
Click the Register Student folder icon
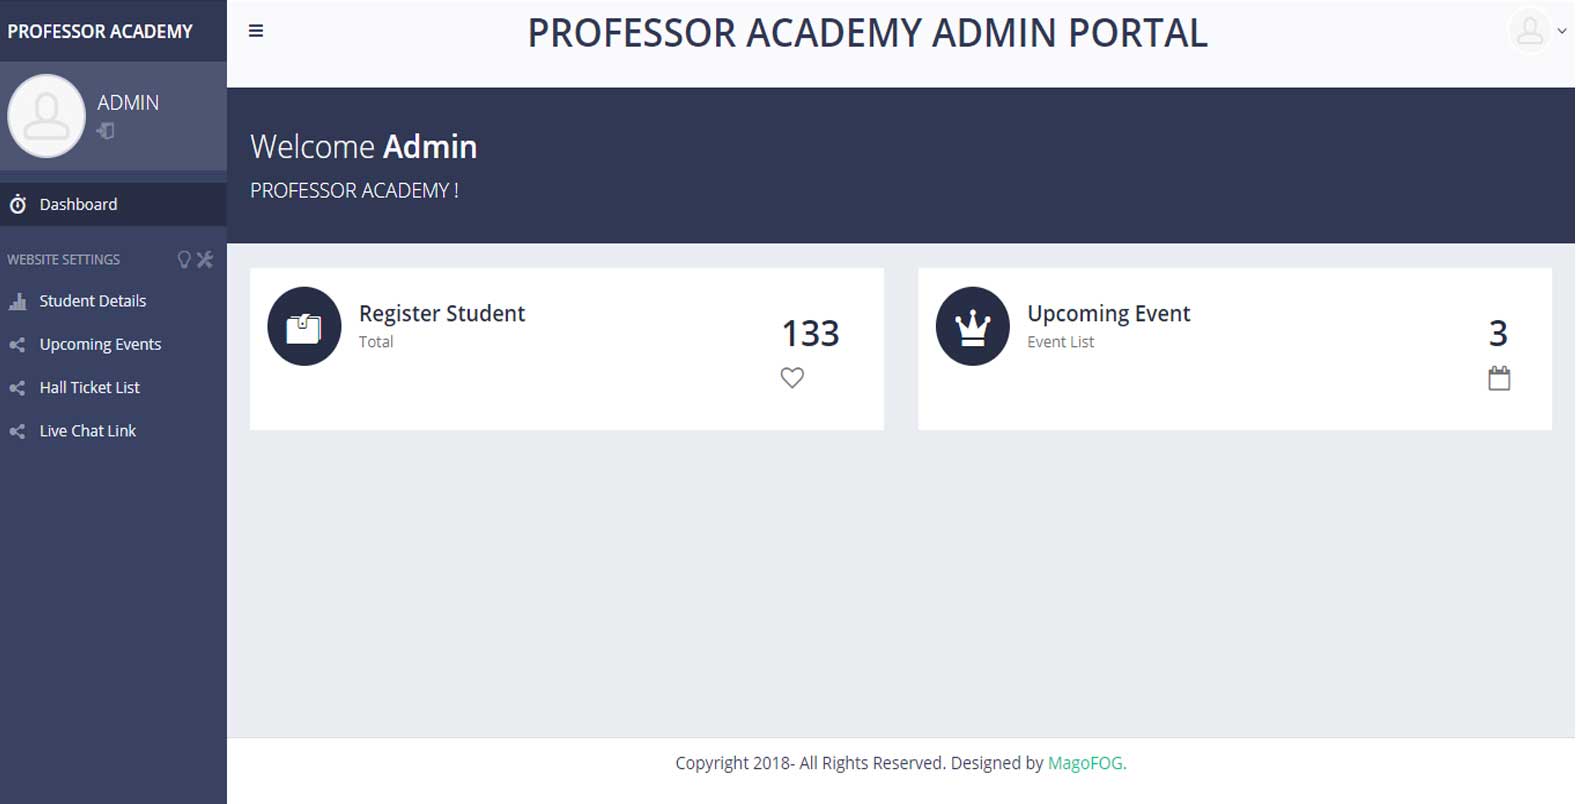pyautogui.click(x=304, y=326)
